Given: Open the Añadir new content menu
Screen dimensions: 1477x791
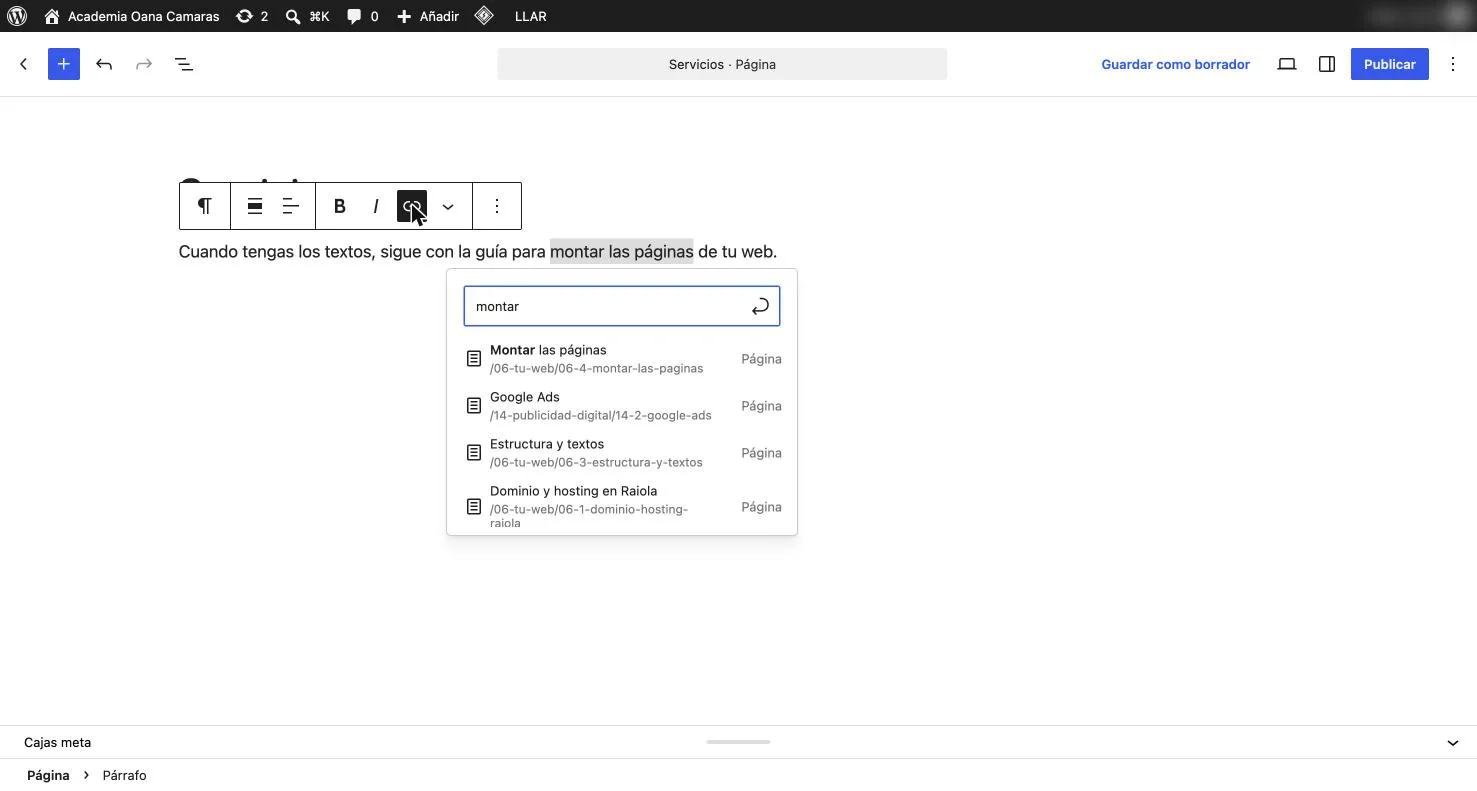Looking at the screenshot, I should 428,16.
